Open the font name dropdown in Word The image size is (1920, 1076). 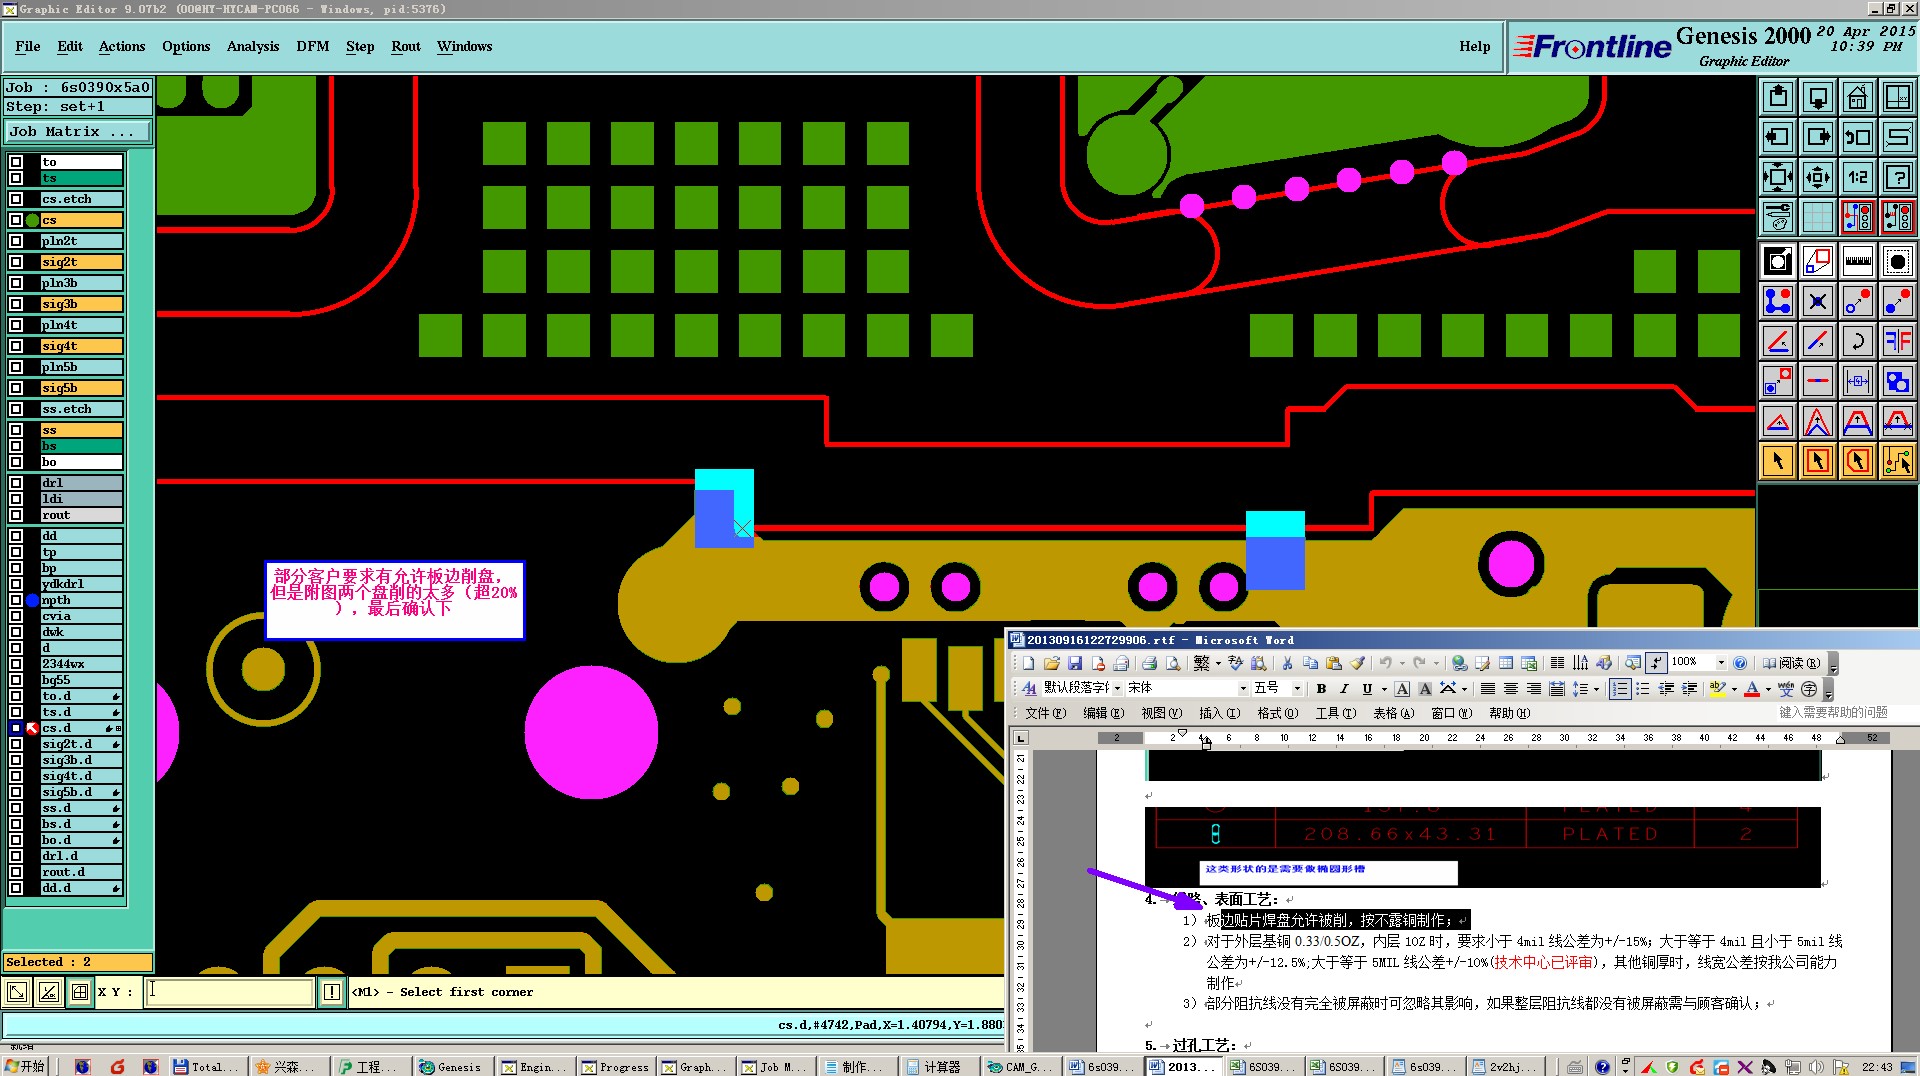(1243, 688)
